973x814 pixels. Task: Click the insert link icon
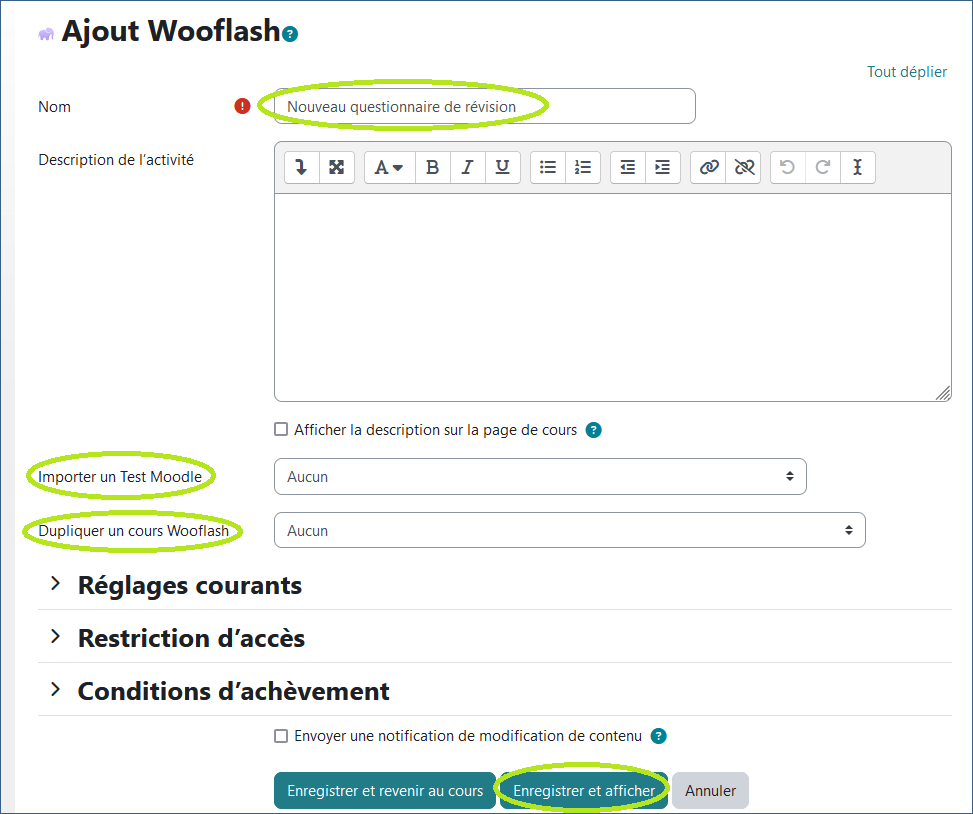click(x=709, y=168)
